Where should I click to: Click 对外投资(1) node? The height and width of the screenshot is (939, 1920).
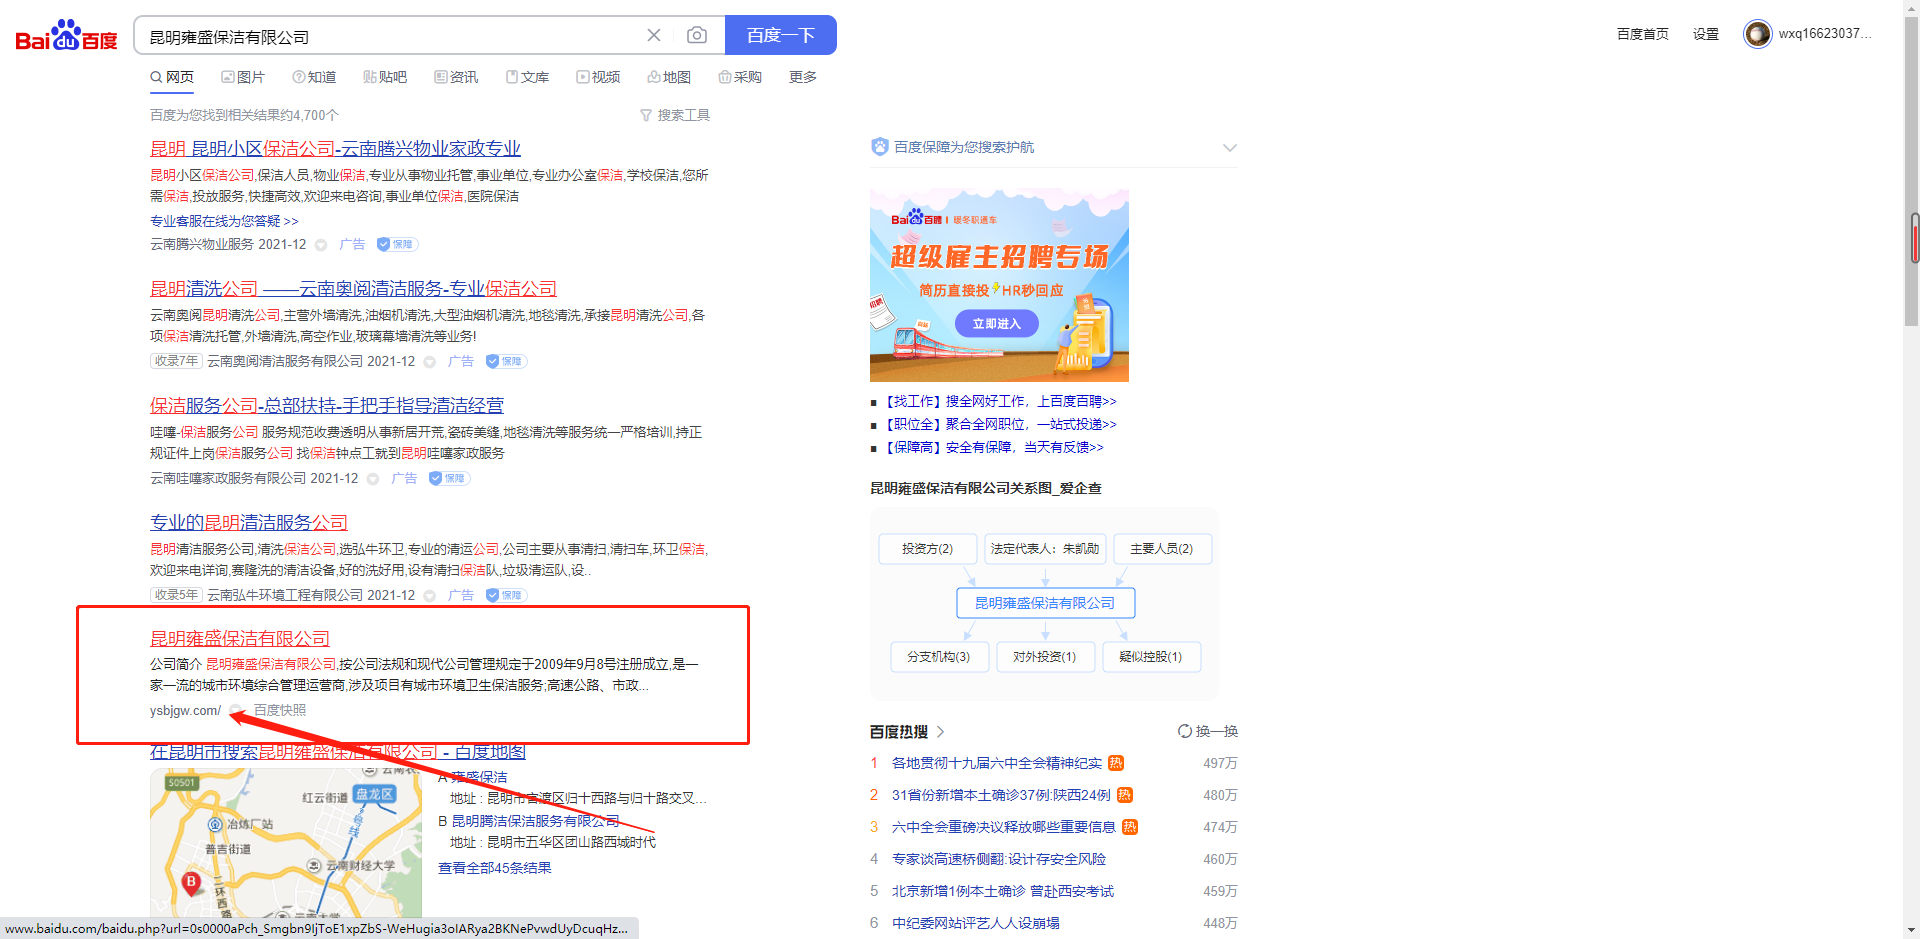(x=1045, y=657)
